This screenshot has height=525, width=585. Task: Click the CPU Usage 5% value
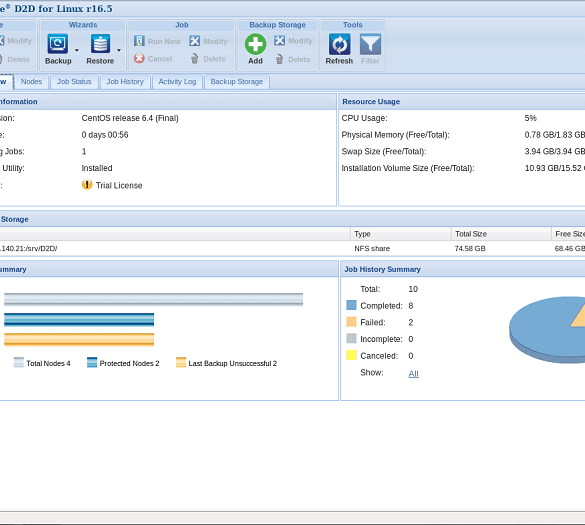point(531,118)
